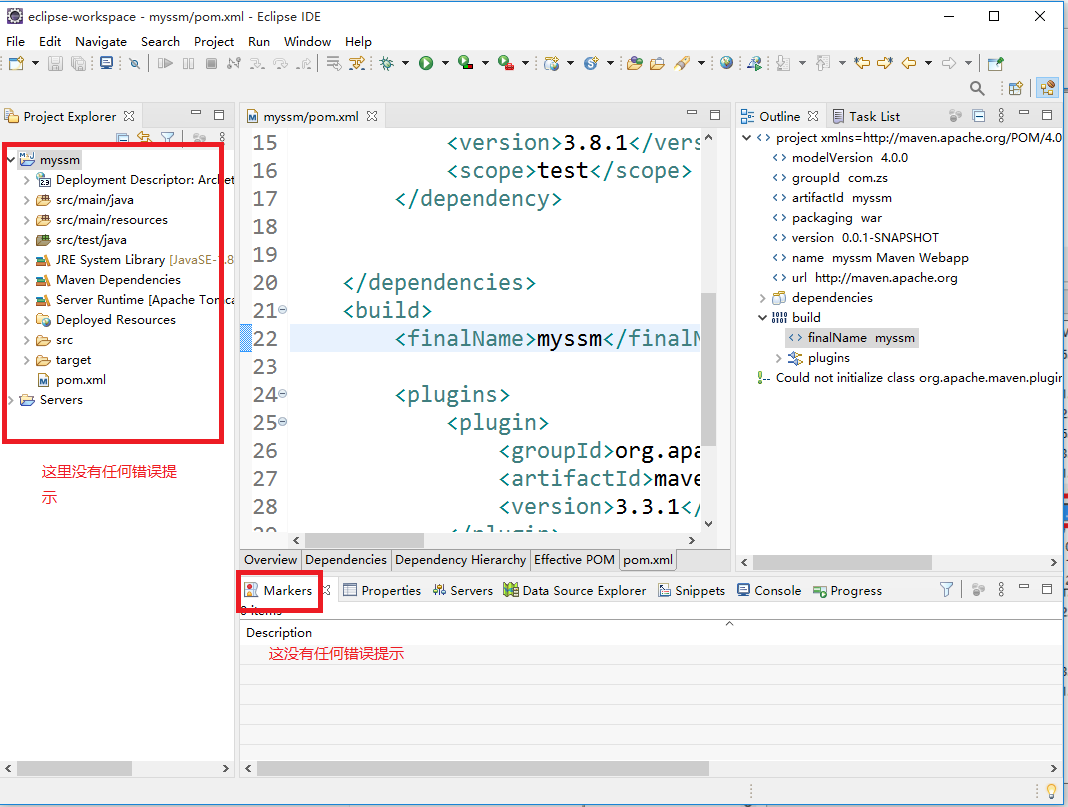Open the Window menu
The height and width of the screenshot is (807, 1068).
307,42
